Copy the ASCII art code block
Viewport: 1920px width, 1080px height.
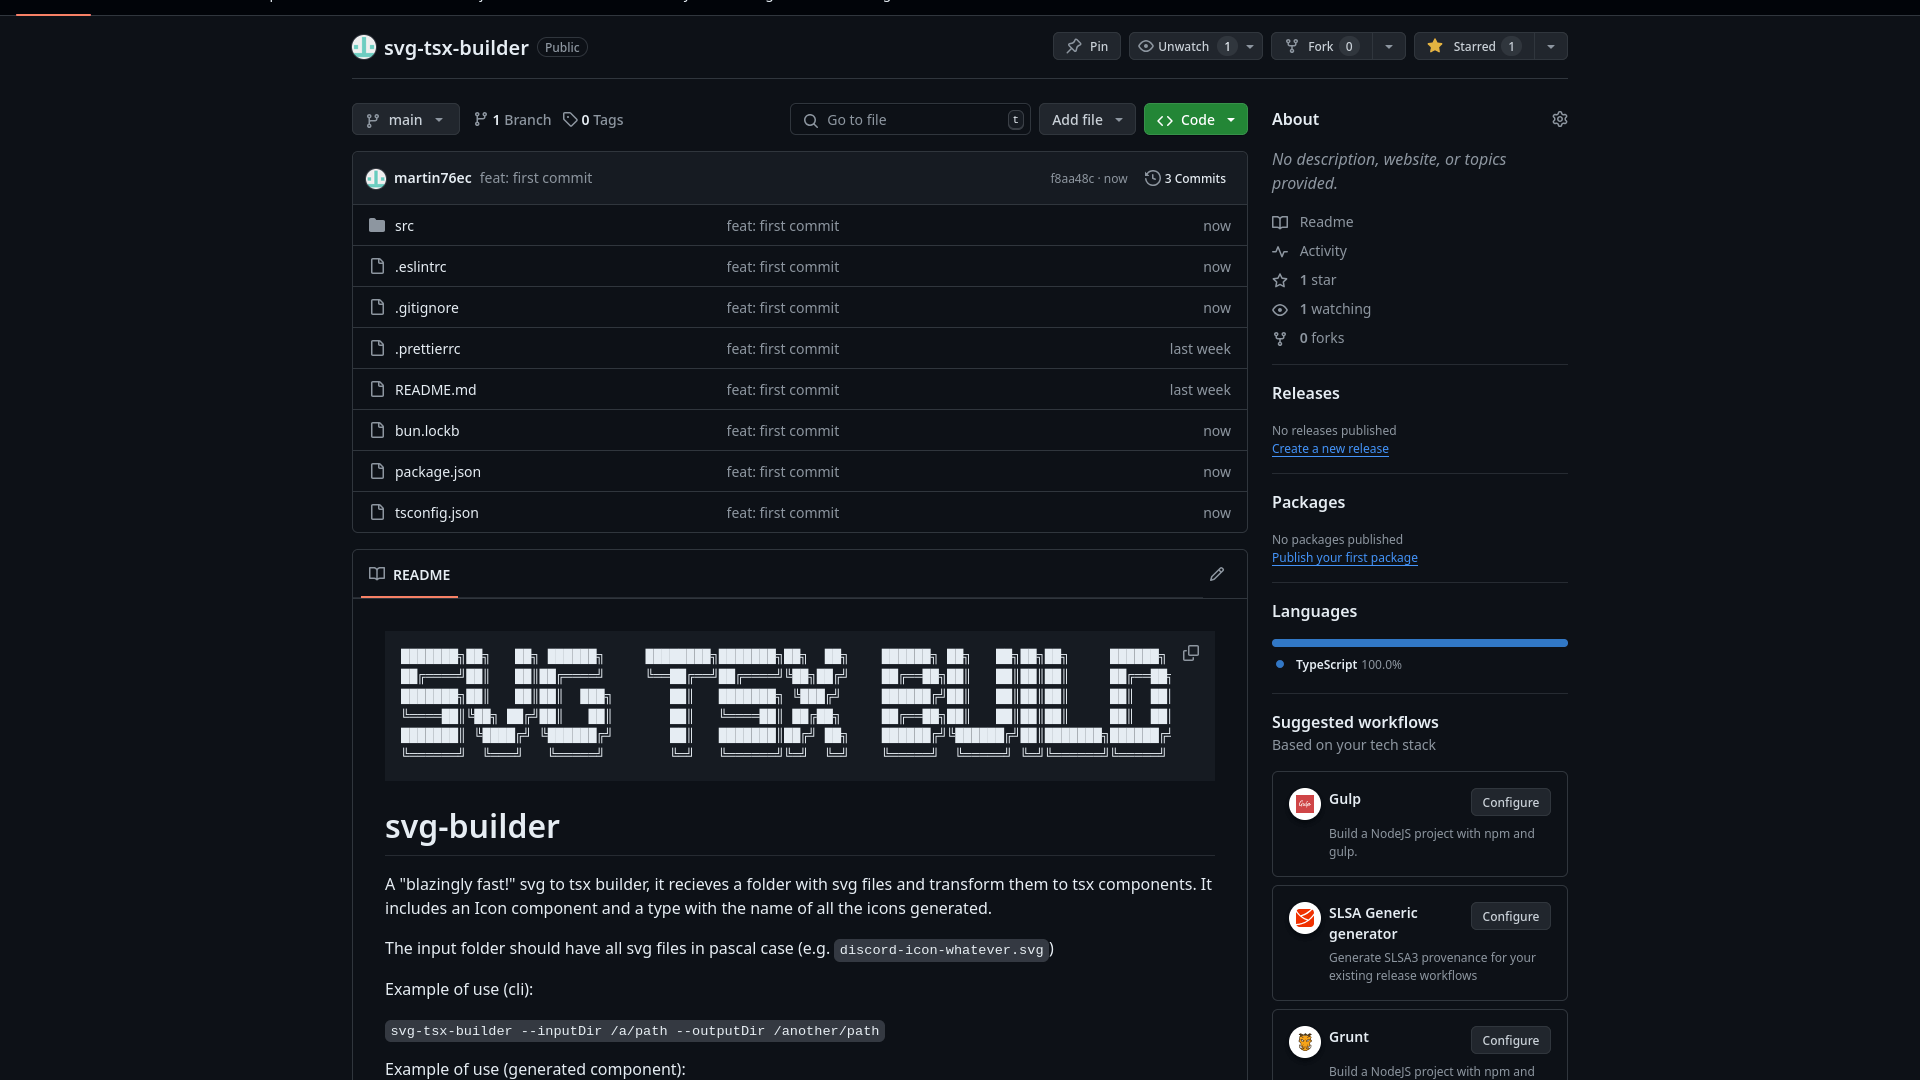[x=1190, y=653]
